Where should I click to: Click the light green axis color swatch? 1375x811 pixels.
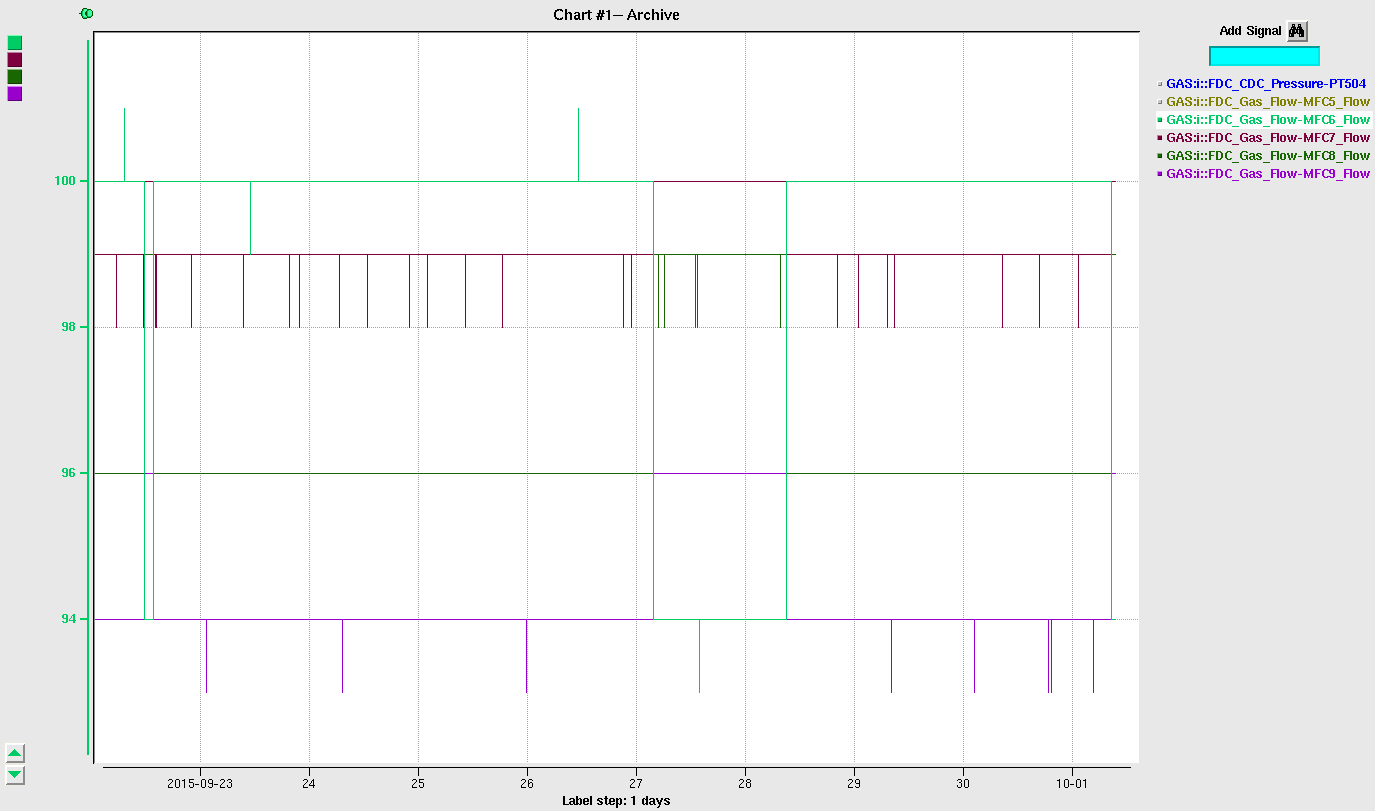(15, 43)
